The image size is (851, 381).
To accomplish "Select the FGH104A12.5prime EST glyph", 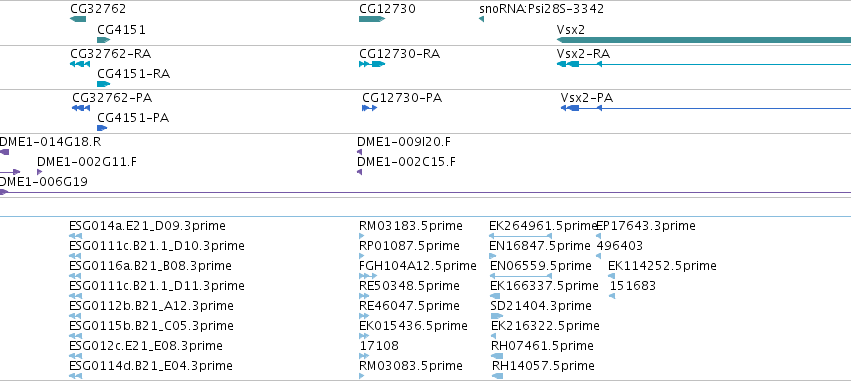I will point(368,276).
